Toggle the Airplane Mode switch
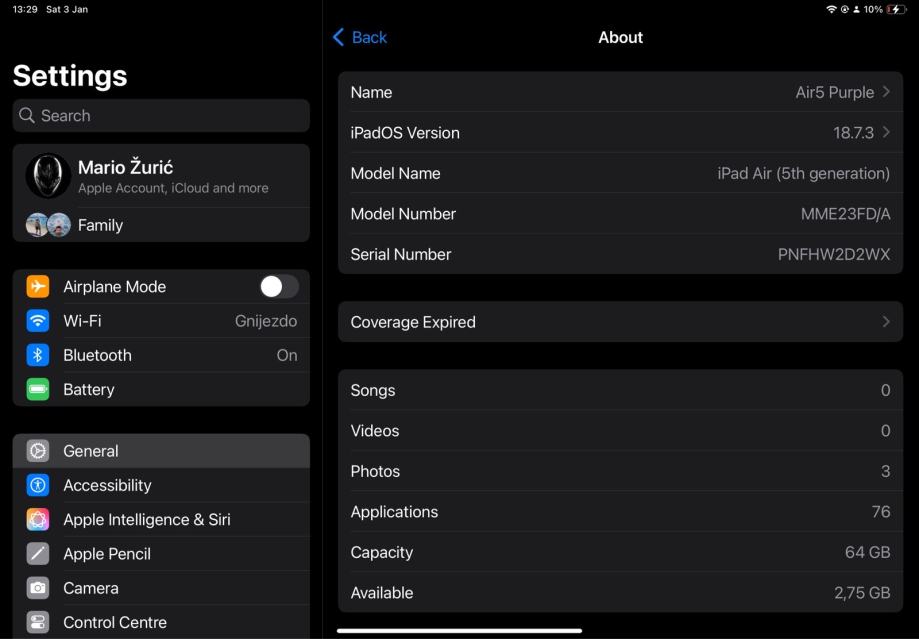The image size is (919, 639). (279, 287)
